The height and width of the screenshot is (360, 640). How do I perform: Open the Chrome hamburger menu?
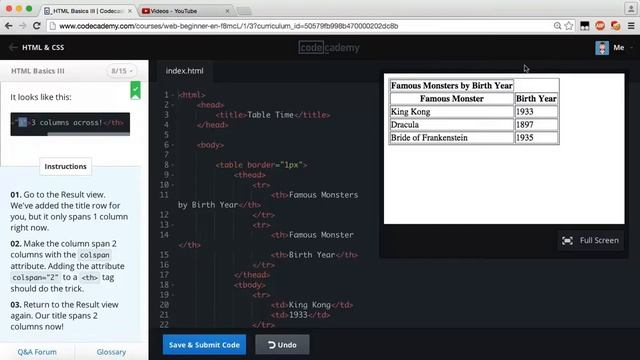[x=631, y=26]
